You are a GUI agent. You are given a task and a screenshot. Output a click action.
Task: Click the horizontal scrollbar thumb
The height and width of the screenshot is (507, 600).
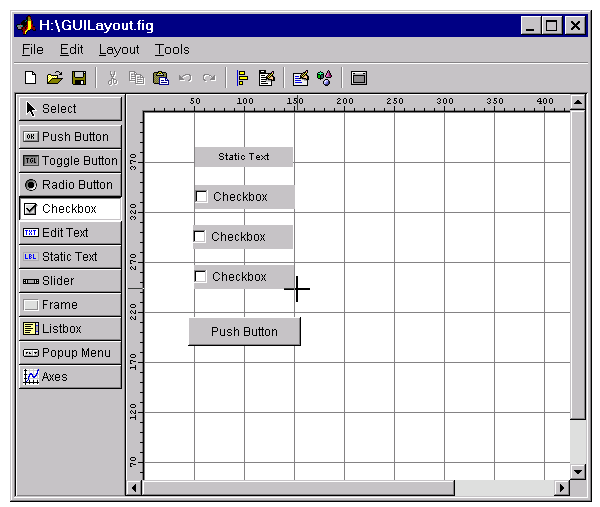point(298,488)
